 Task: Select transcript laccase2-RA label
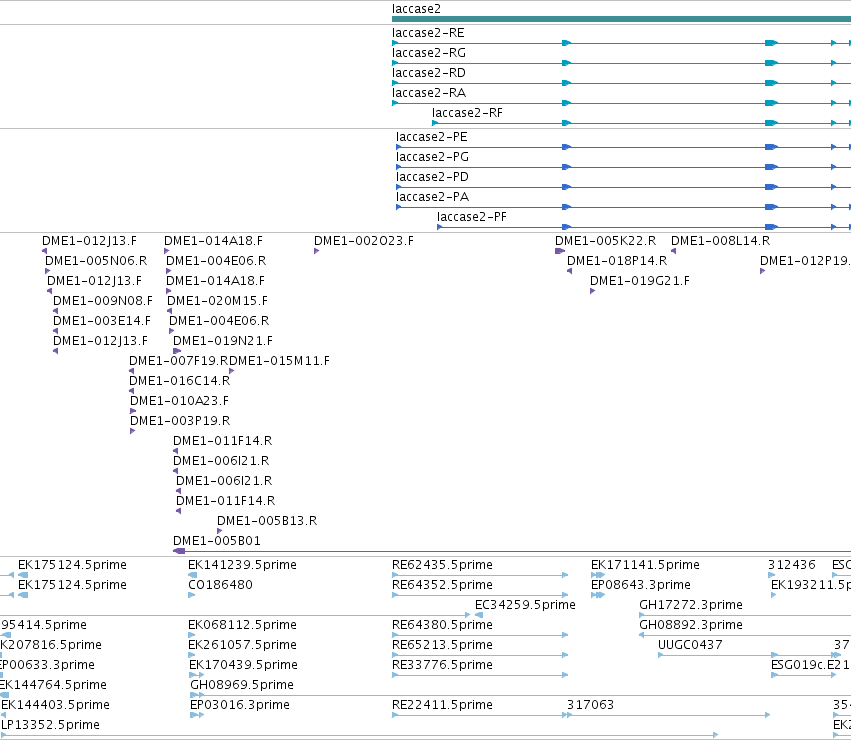pyautogui.click(x=429, y=93)
